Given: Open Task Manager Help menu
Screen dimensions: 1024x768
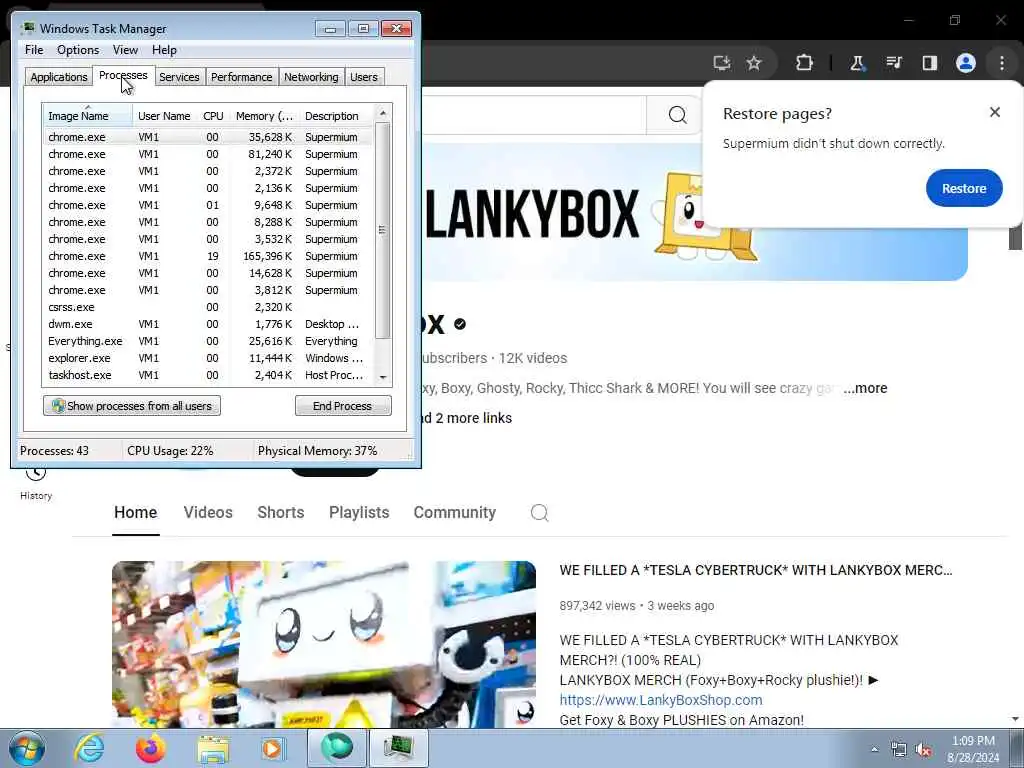Looking at the screenshot, I should (x=164, y=50).
